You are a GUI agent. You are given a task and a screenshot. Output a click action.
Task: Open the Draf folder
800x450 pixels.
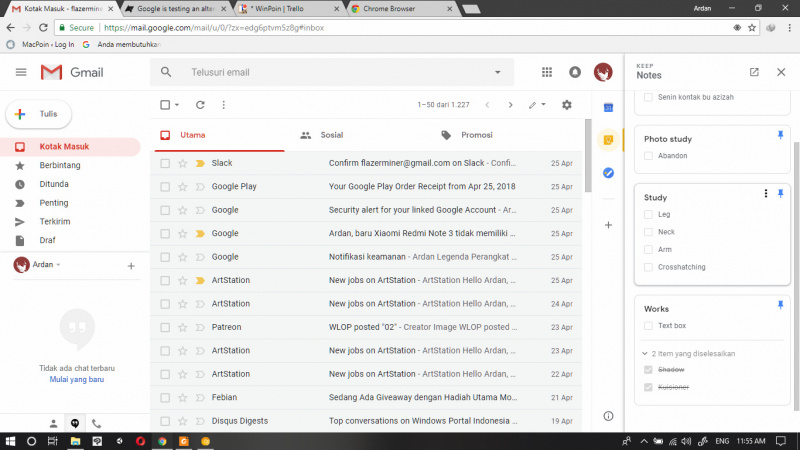pyautogui.click(x=47, y=240)
